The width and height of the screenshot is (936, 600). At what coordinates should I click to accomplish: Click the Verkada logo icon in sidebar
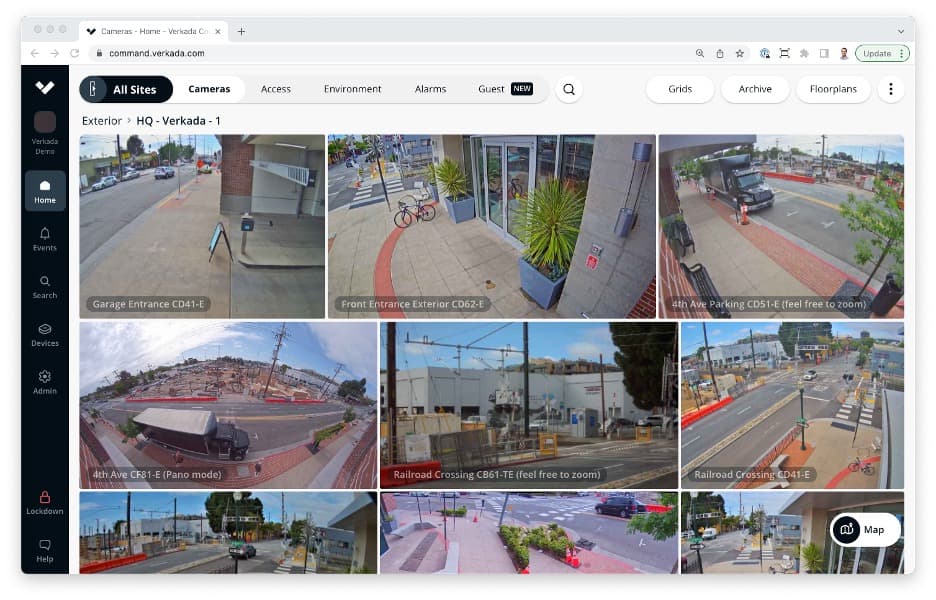(45, 88)
